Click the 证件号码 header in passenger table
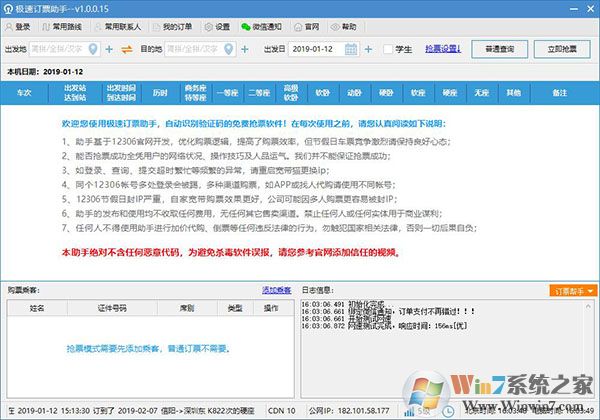Image resolution: width=600 pixels, height=420 pixels. coord(112,308)
